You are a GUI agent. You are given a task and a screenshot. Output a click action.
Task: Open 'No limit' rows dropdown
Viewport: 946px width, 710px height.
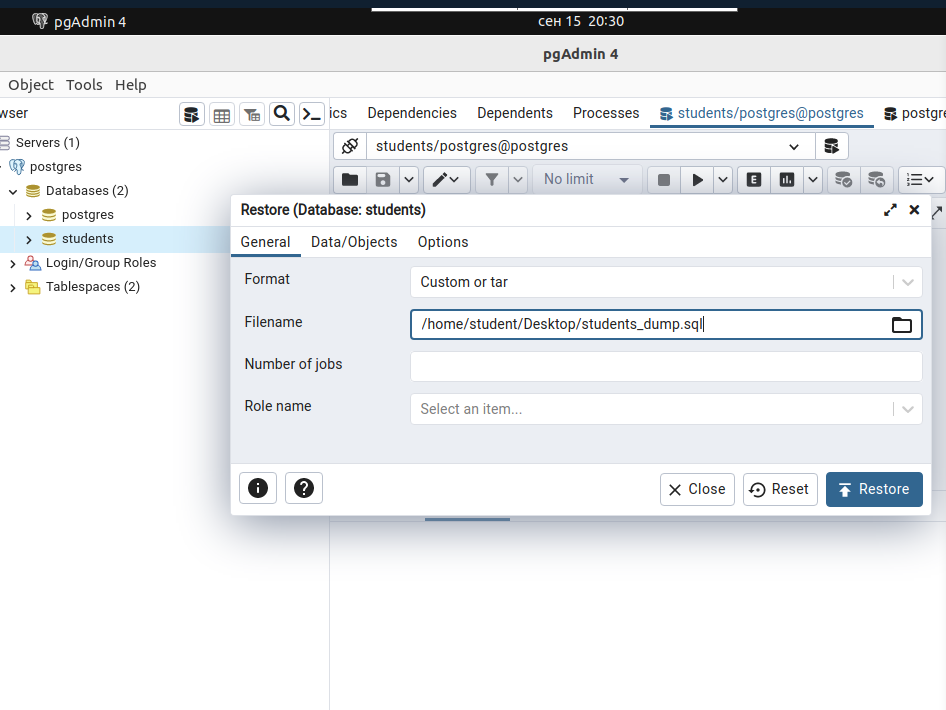pyautogui.click(x=587, y=180)
